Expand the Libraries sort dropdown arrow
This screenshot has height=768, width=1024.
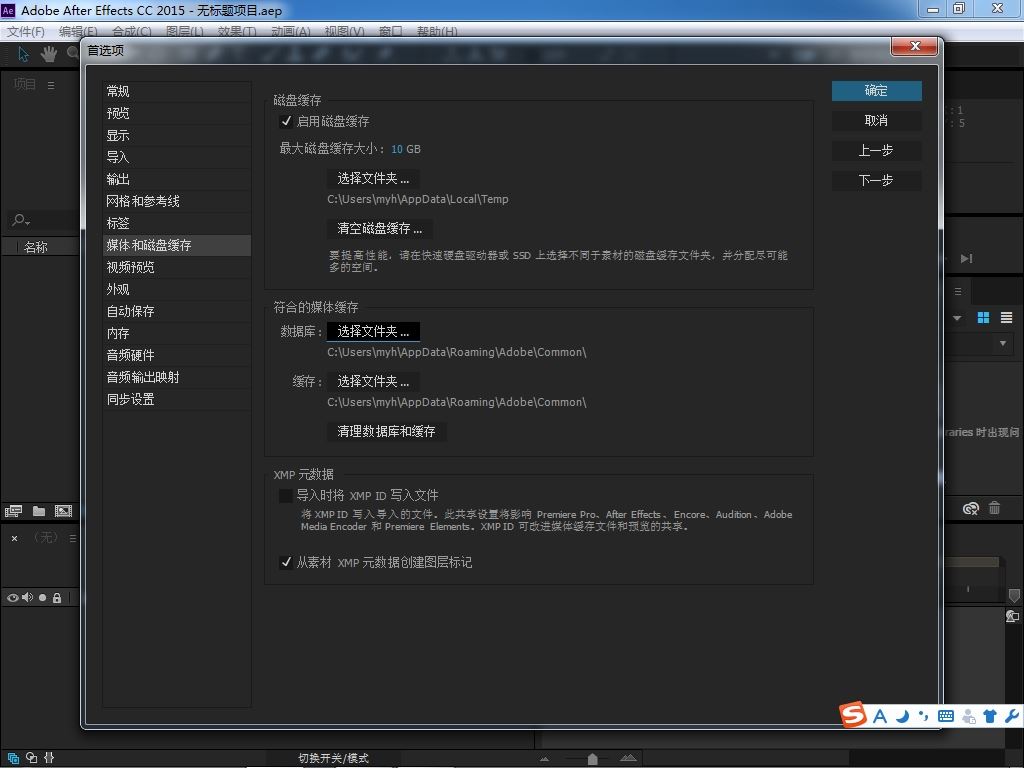click(957, 318)
